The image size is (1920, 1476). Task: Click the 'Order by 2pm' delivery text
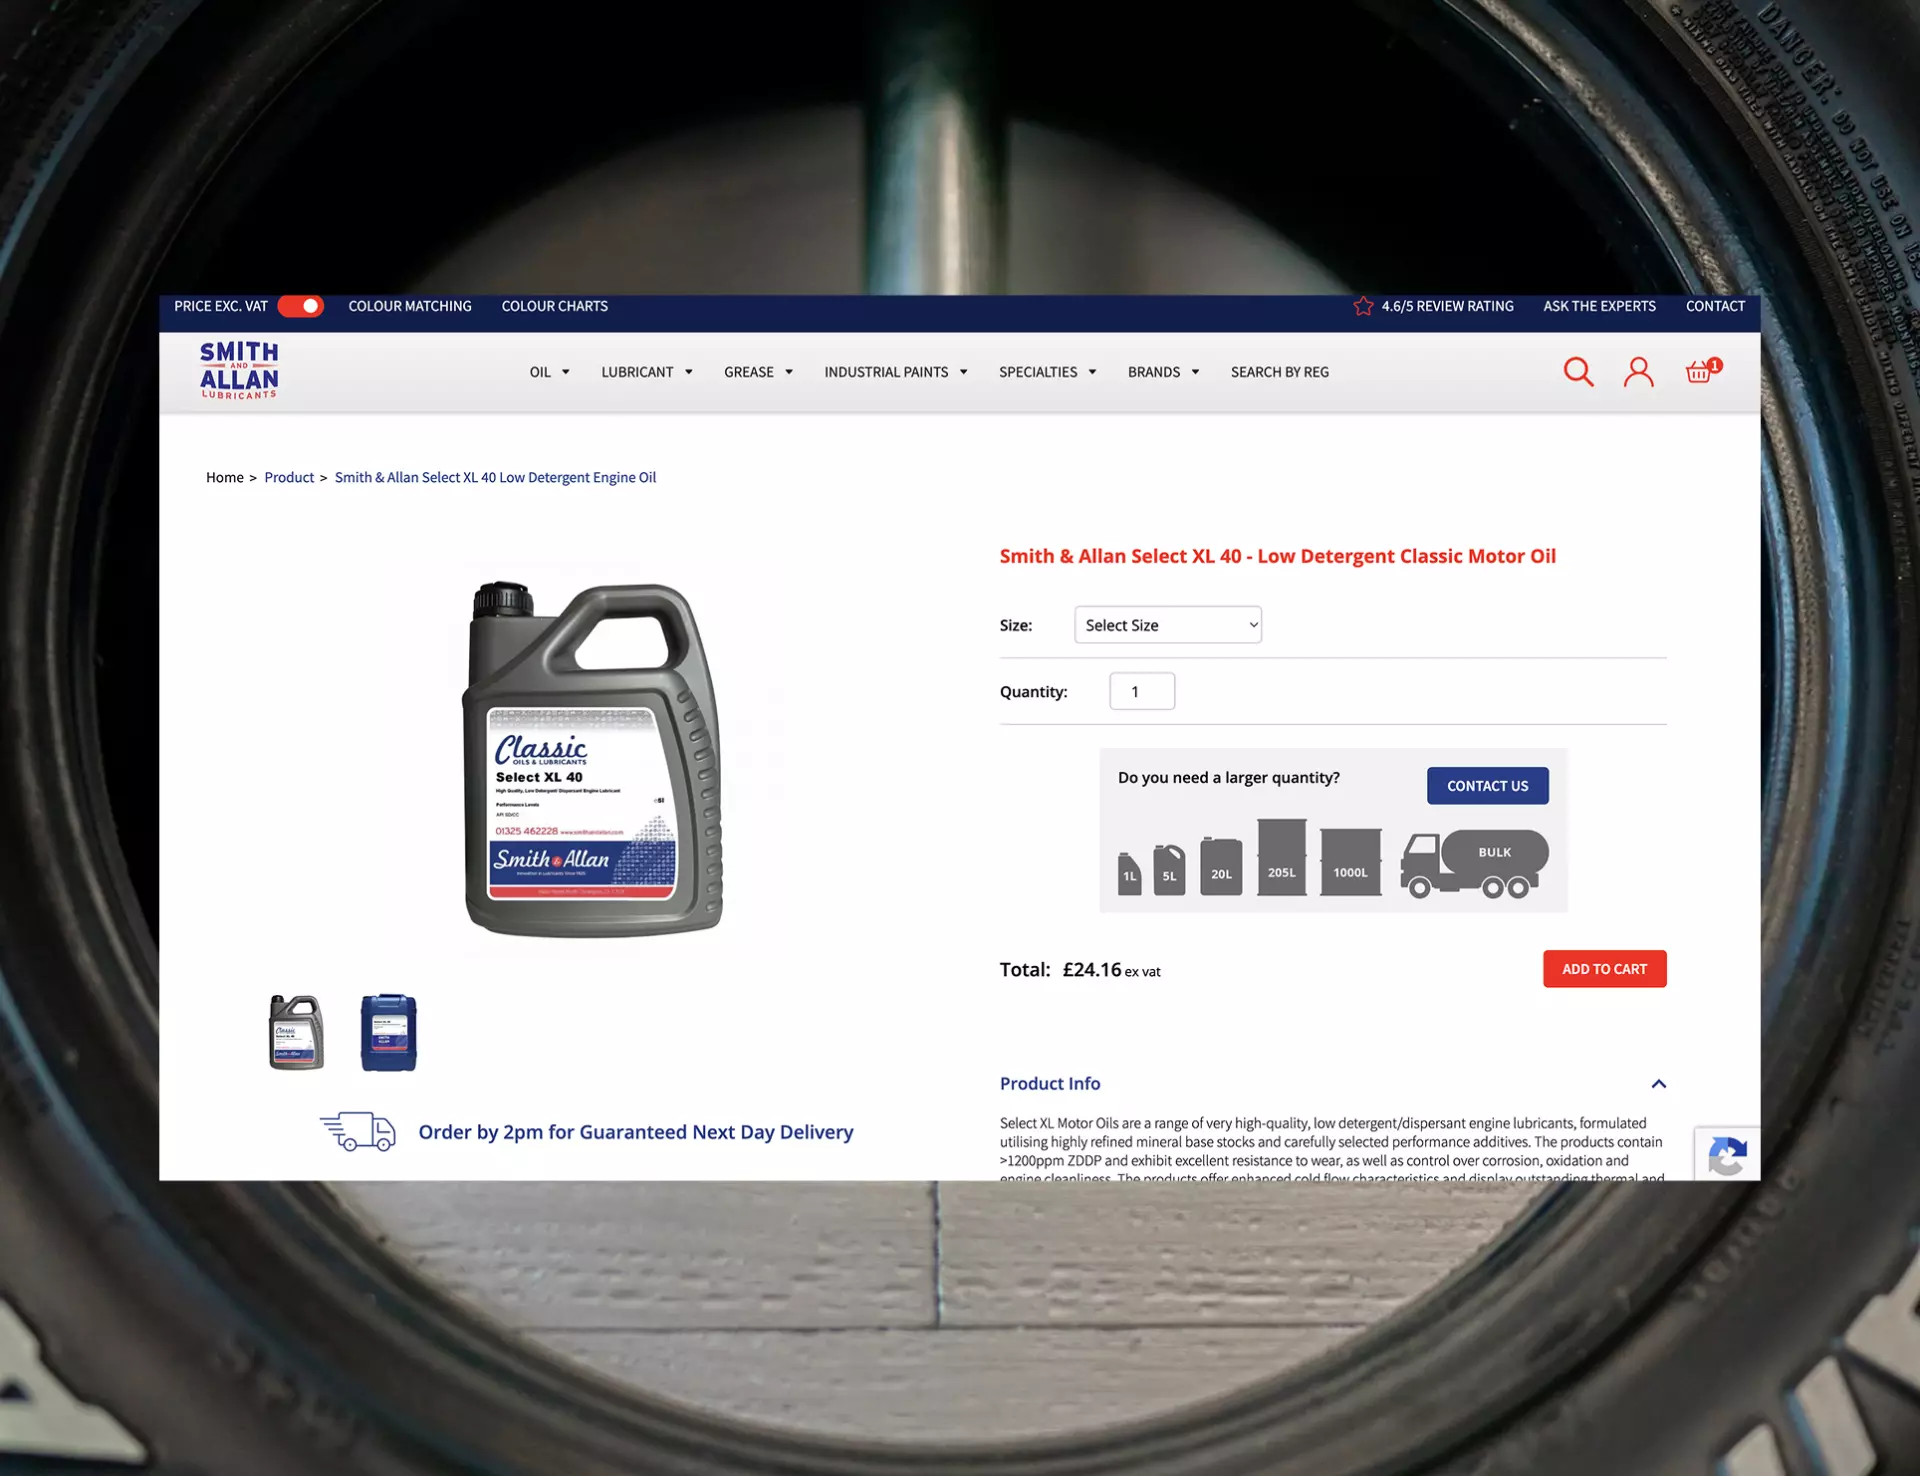click(x=636, y=1132)
